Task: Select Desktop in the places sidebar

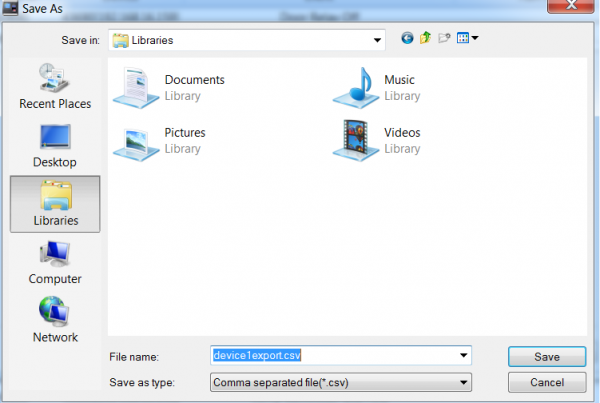Action: click(55, 145)
